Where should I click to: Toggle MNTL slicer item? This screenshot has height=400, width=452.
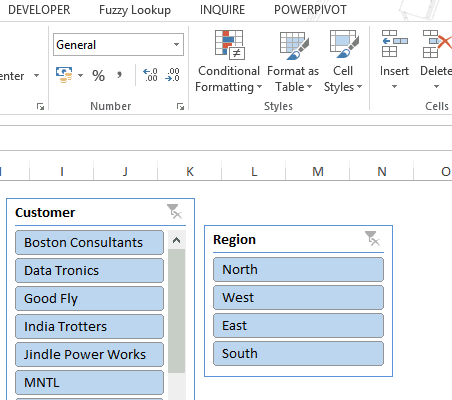[x=89, y=382]
